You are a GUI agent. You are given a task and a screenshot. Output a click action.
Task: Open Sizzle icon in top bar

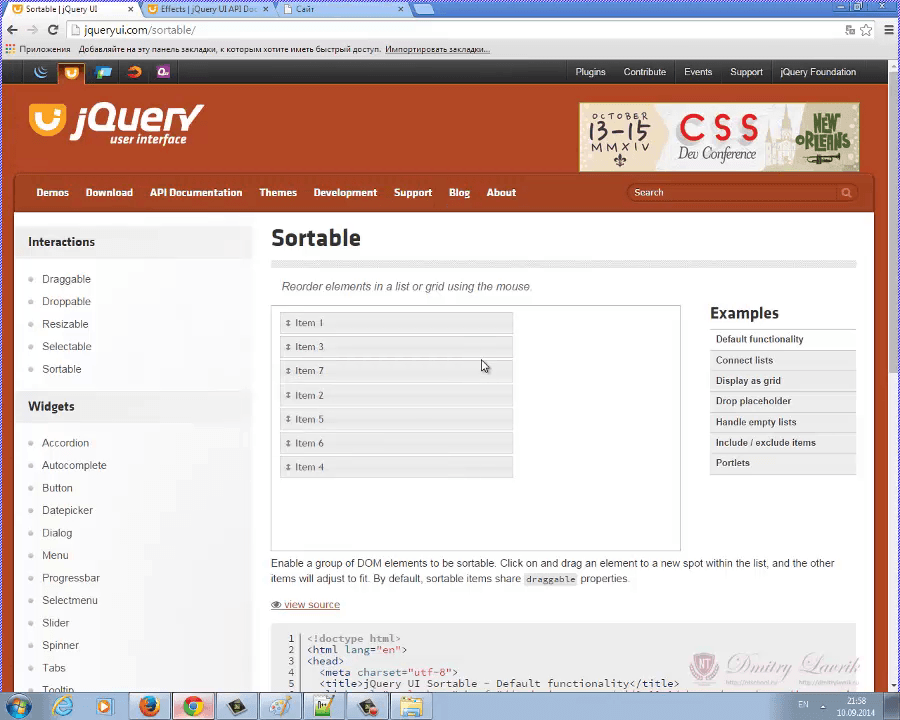pyautogui.click(x=134, y=72)
